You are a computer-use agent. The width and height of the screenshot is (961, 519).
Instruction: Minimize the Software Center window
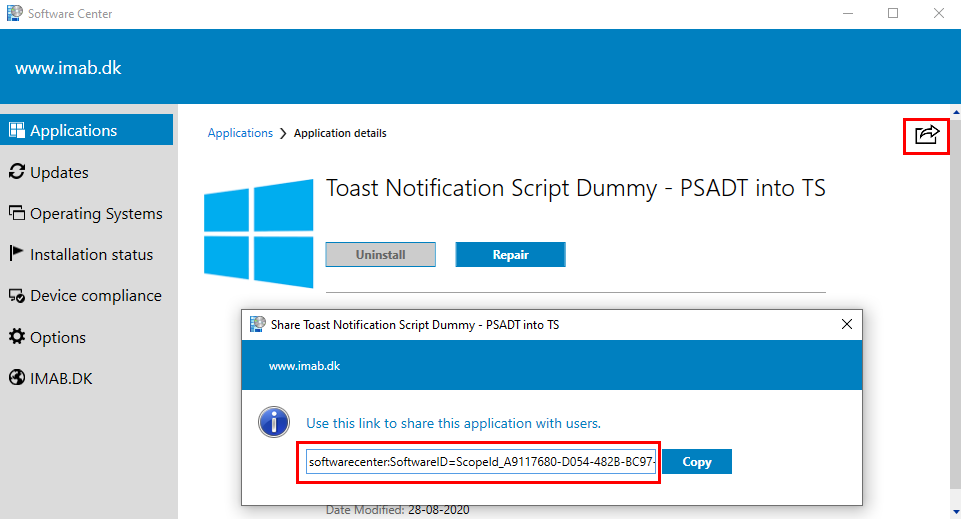click(848, 13)
